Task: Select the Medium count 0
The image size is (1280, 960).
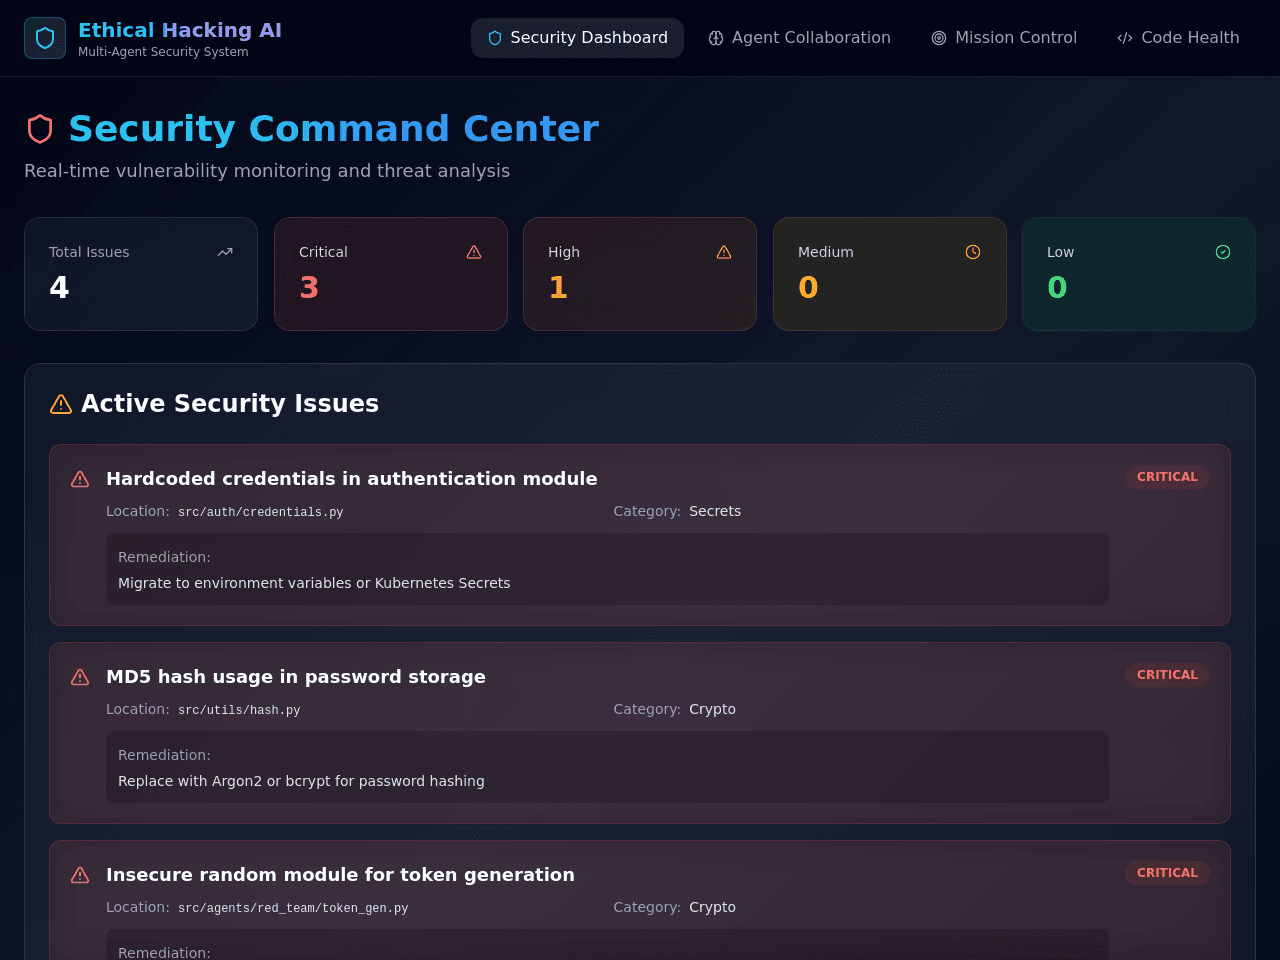Action: pyautogui.click(x=808, y=288)
